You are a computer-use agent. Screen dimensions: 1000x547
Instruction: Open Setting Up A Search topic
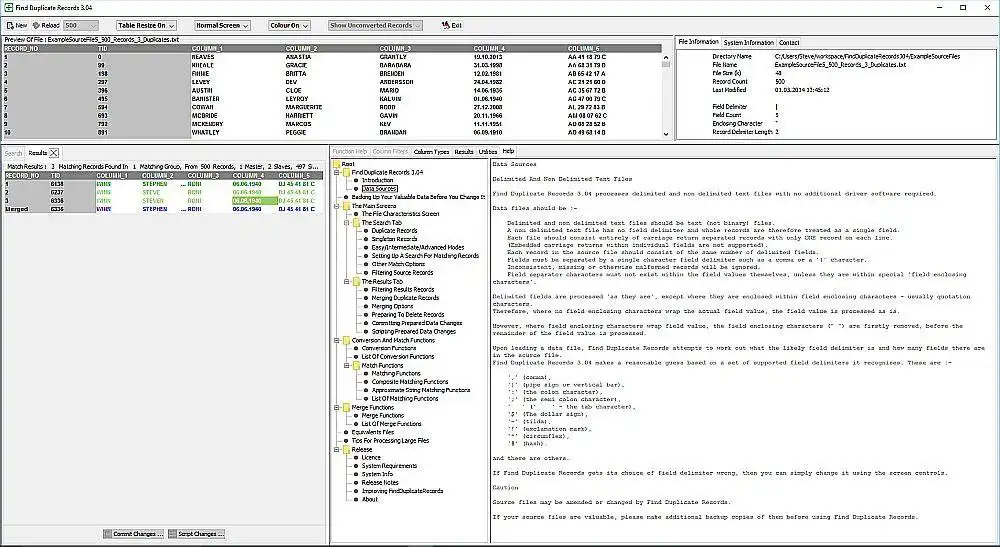point(425,256)
